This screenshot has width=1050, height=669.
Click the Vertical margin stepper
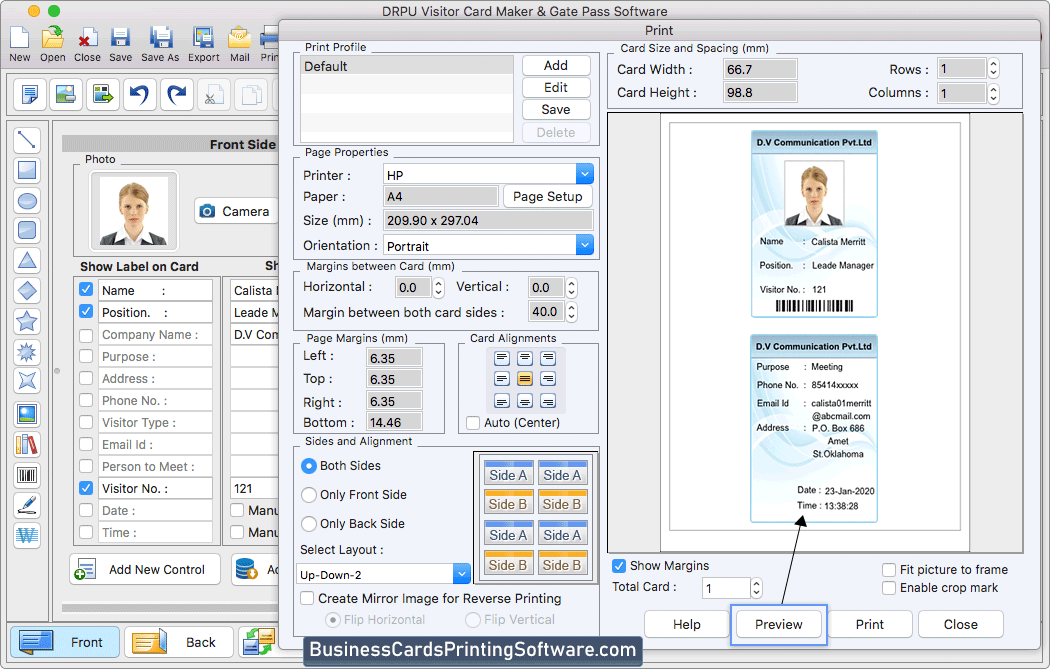click(x=571, y=288)
